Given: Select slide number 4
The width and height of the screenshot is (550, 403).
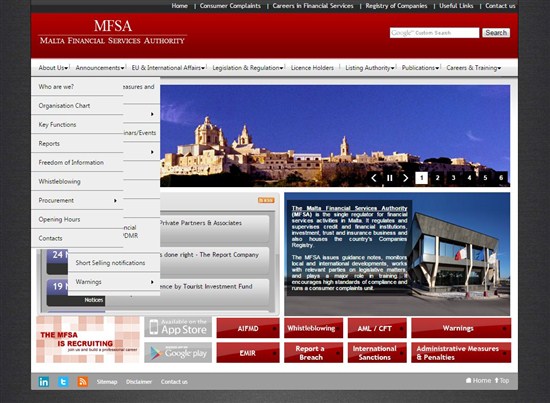Looking at the screenshot, I should tap(469, 178).
